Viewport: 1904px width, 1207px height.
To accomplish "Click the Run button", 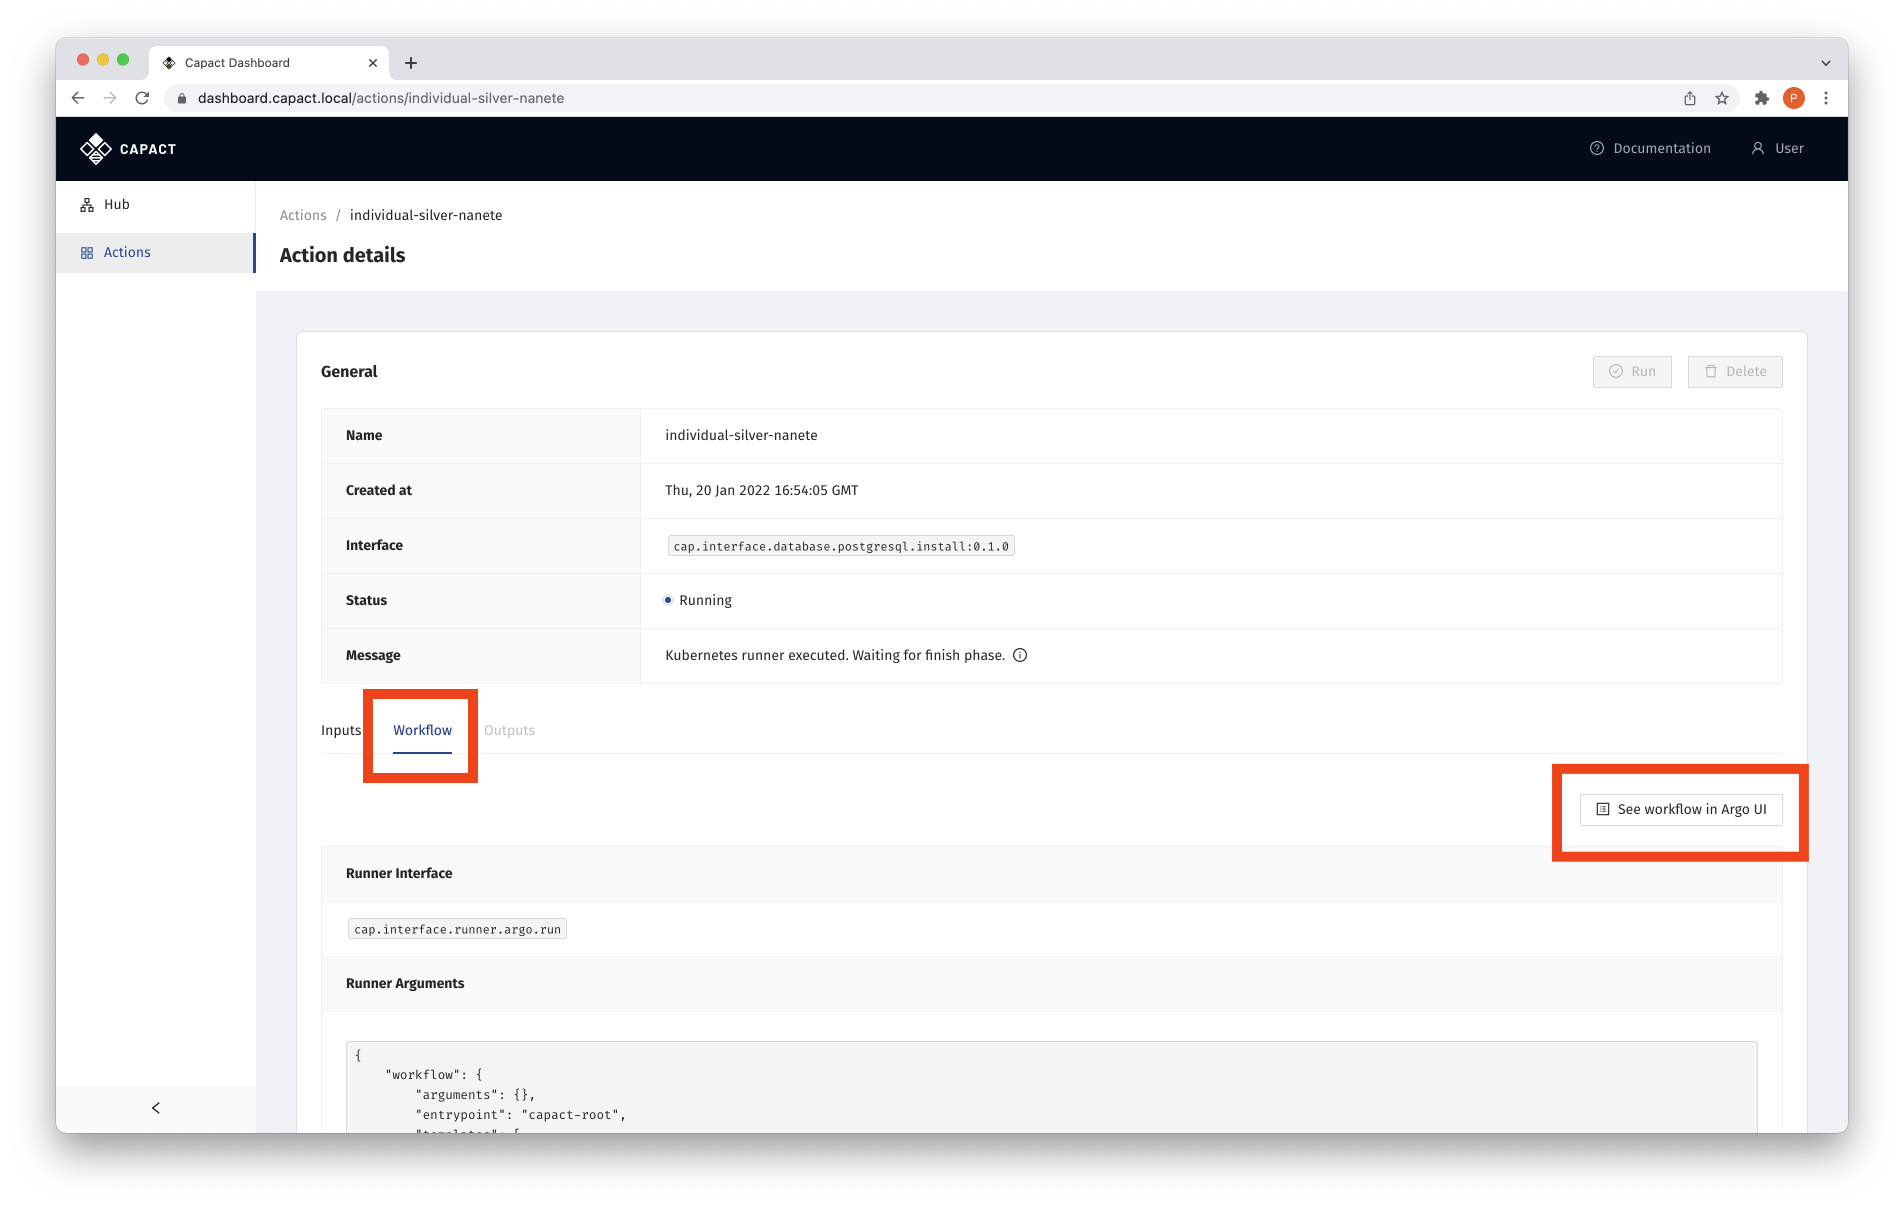I will click(1632, 371).
